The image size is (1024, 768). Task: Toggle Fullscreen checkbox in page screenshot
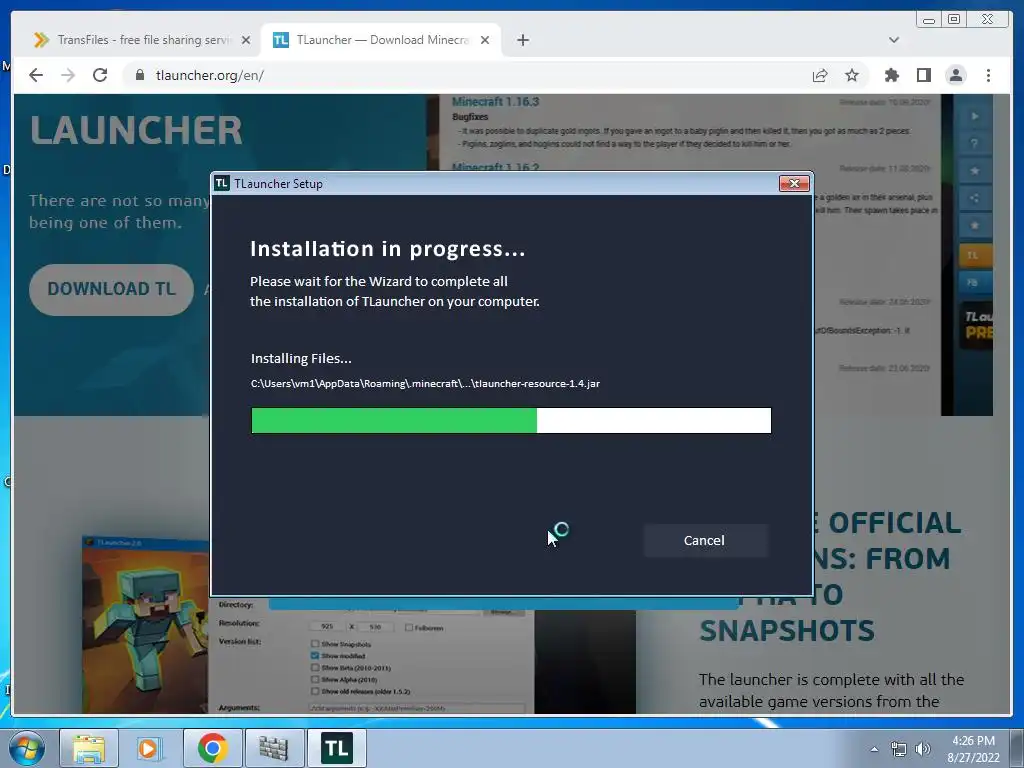409,628
